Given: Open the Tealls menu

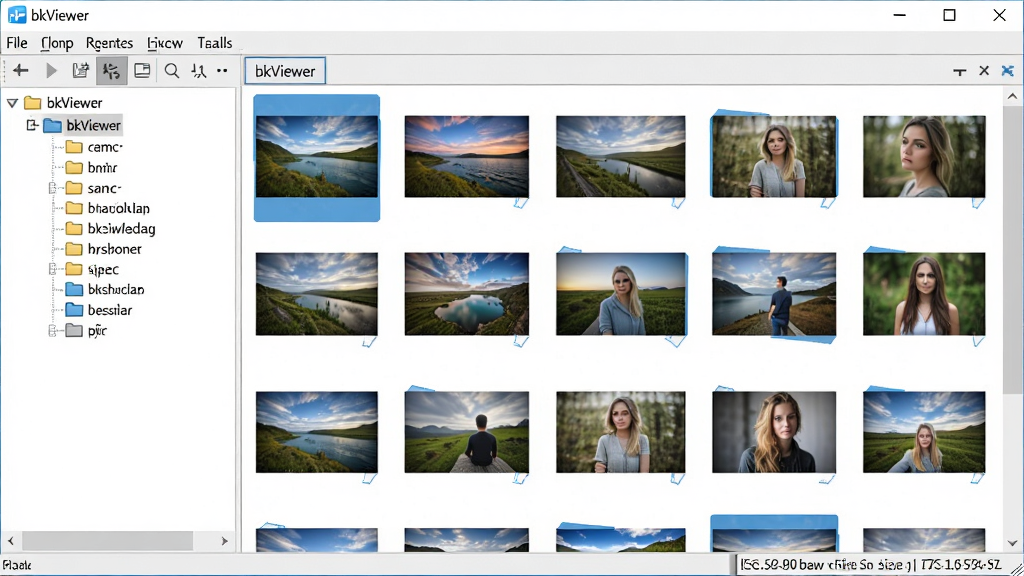Looking at the screenshot, I should (215, 43).
